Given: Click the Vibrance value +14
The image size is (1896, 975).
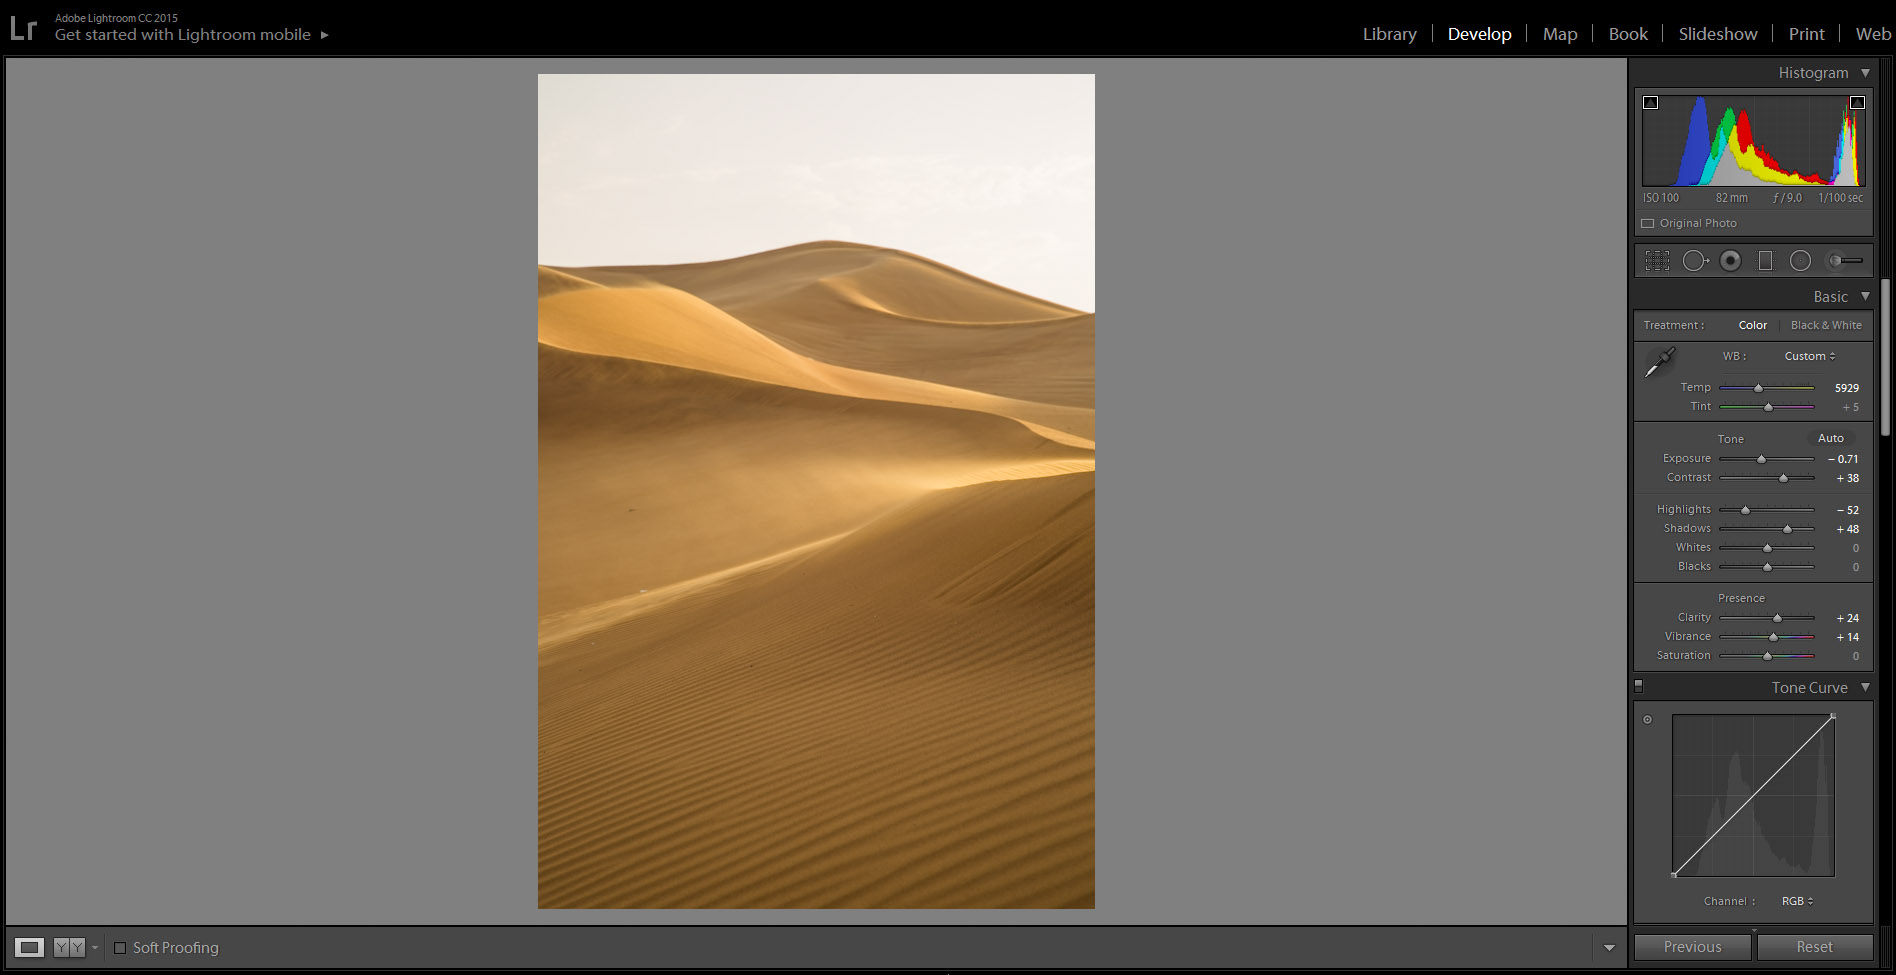Looking at the screenshot, I should (x=1848, y=637).
